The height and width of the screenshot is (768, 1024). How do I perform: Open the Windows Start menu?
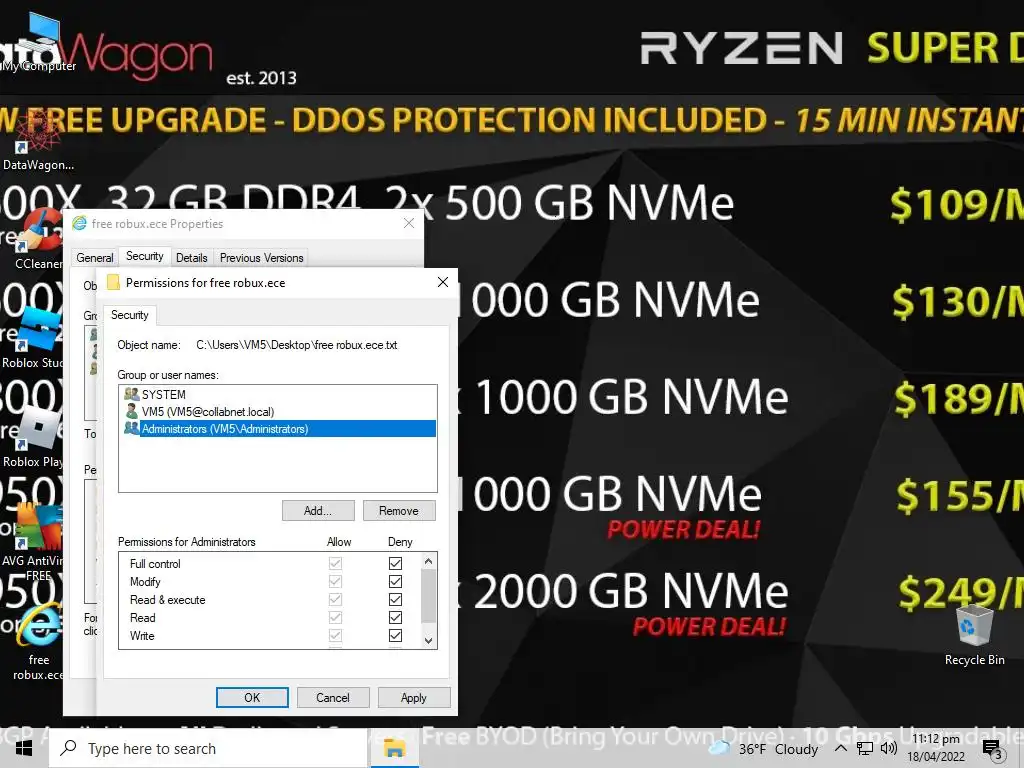[x=24, y=748]
